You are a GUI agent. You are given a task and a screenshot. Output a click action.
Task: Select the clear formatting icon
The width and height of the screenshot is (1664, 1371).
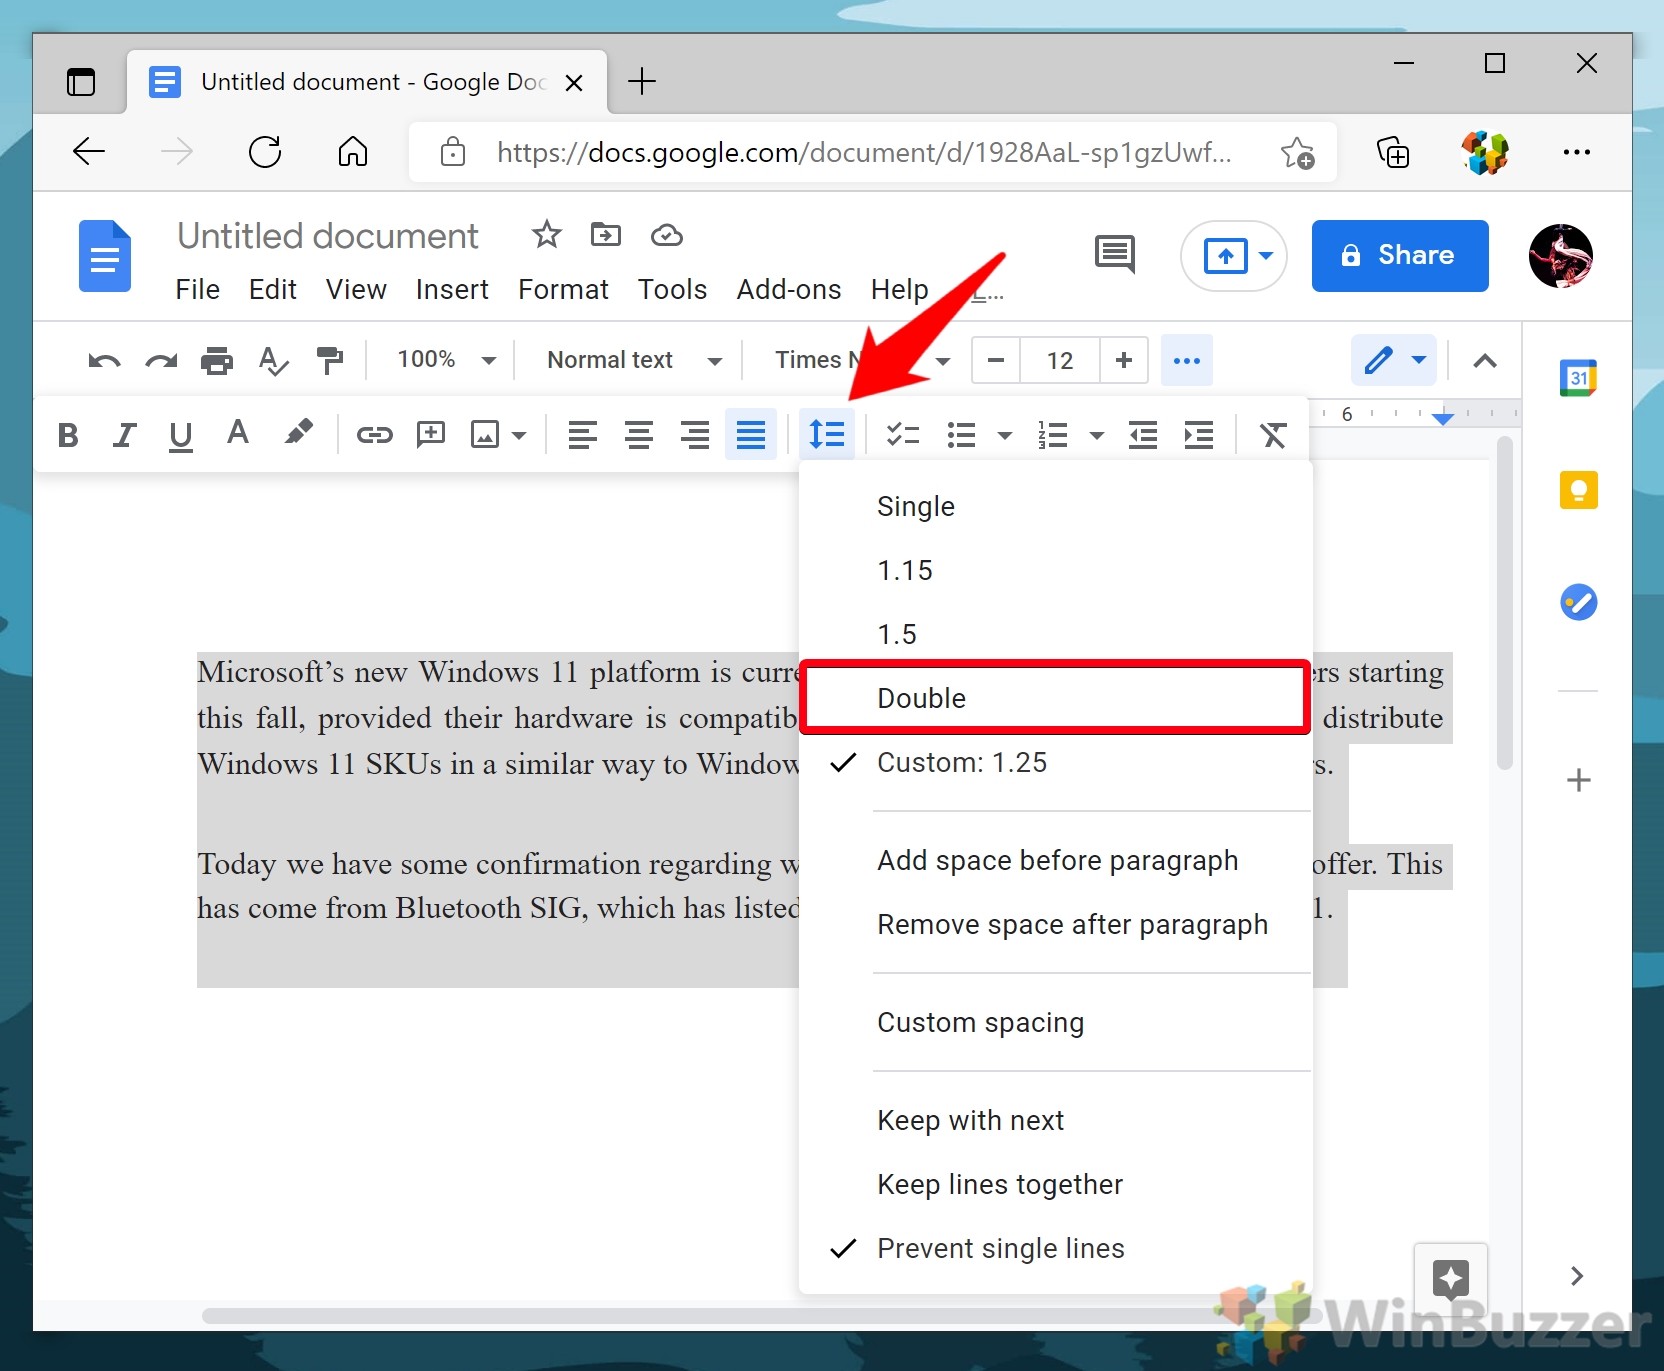1272,435
